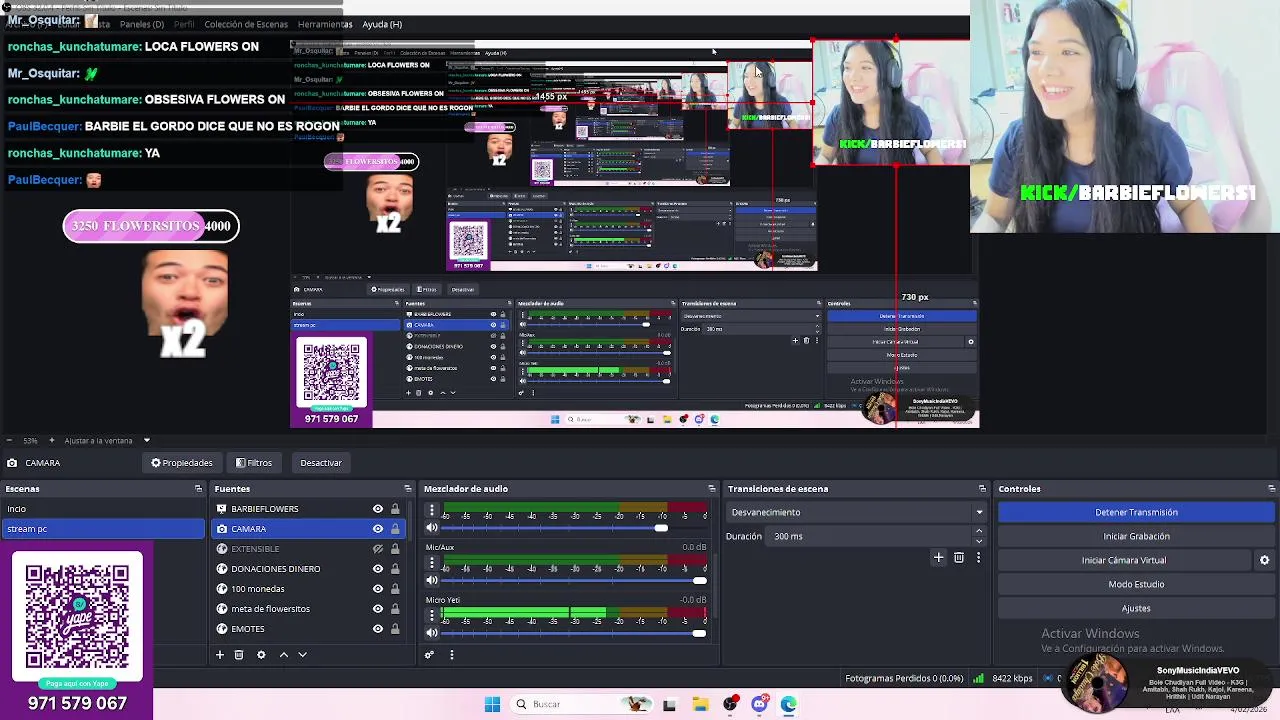The width and height of the screenshot is (1280, 720).
Task: Add a configurable transition plus
Action: coord(938,558)
